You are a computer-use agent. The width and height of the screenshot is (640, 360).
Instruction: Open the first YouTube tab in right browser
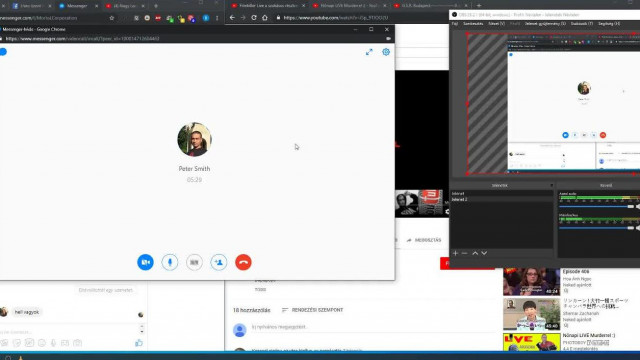[267, 6]
